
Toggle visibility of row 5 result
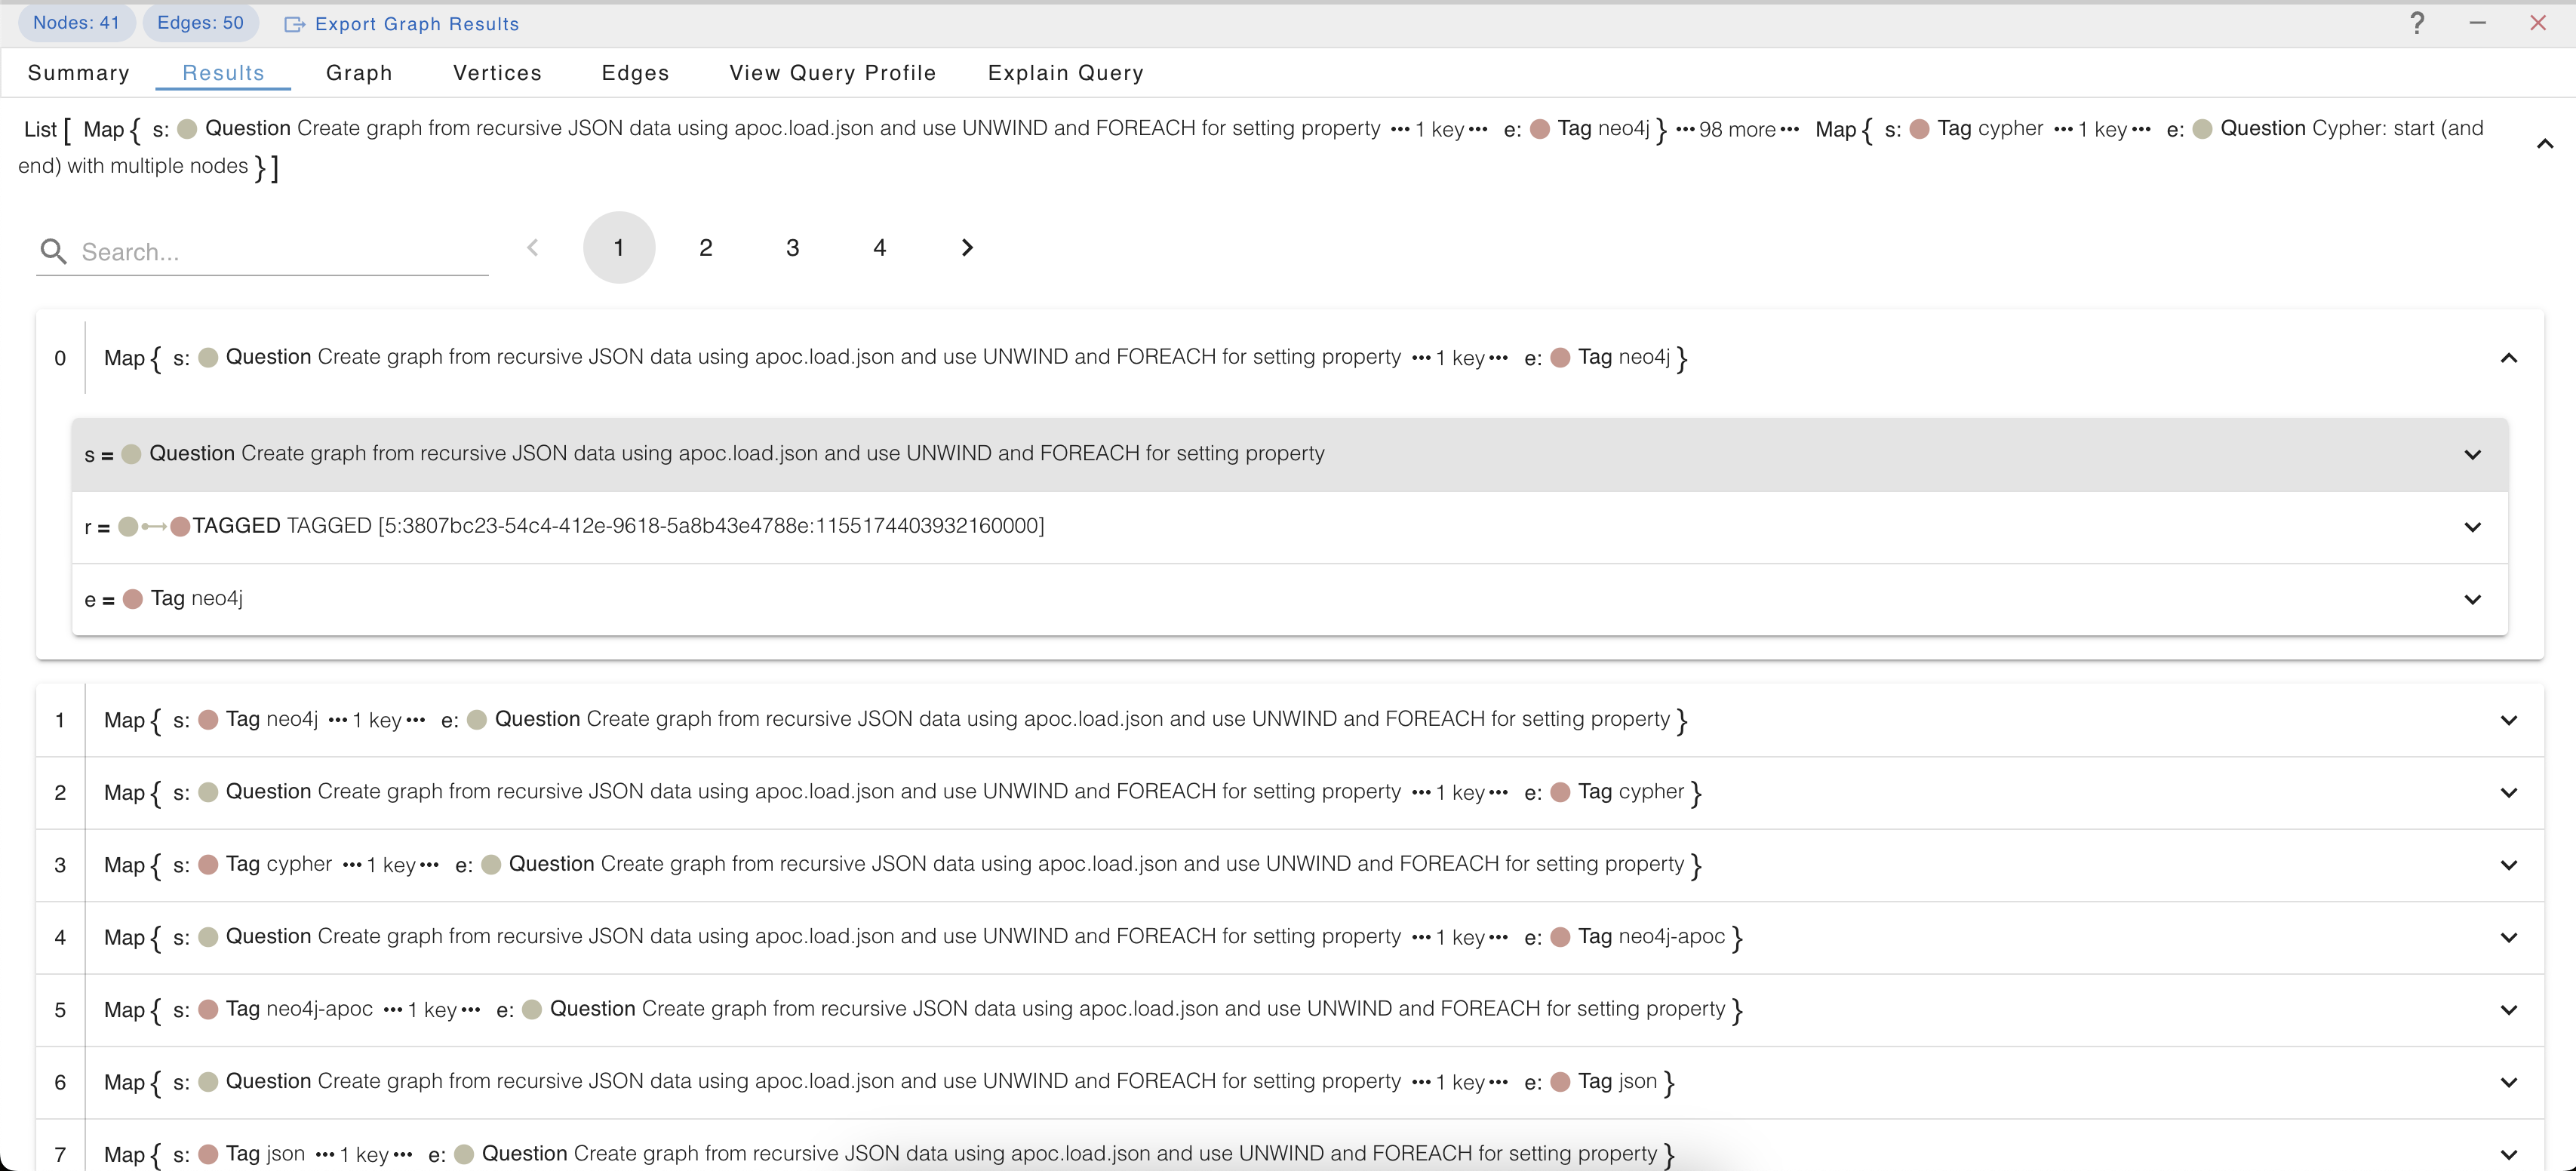pos(2509,1009)
